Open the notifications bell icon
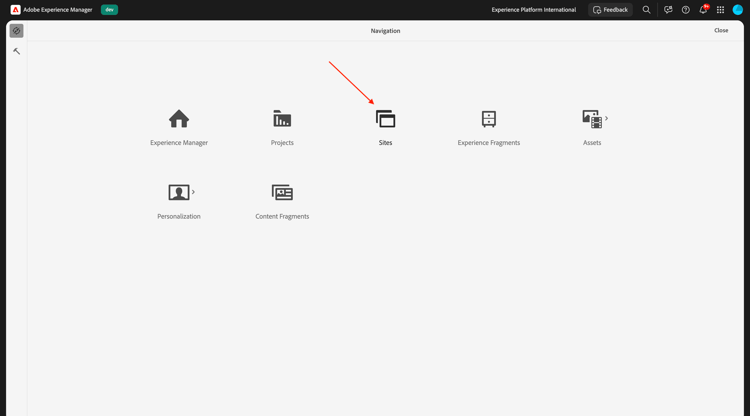 pos(703,10)
